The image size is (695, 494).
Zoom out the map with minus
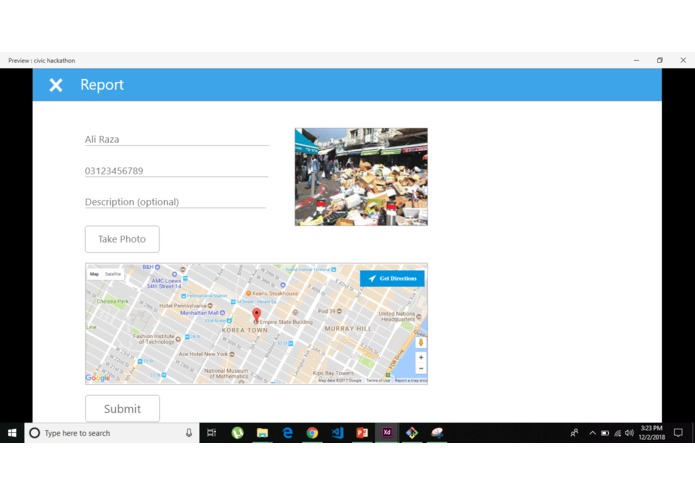(421, 369)
